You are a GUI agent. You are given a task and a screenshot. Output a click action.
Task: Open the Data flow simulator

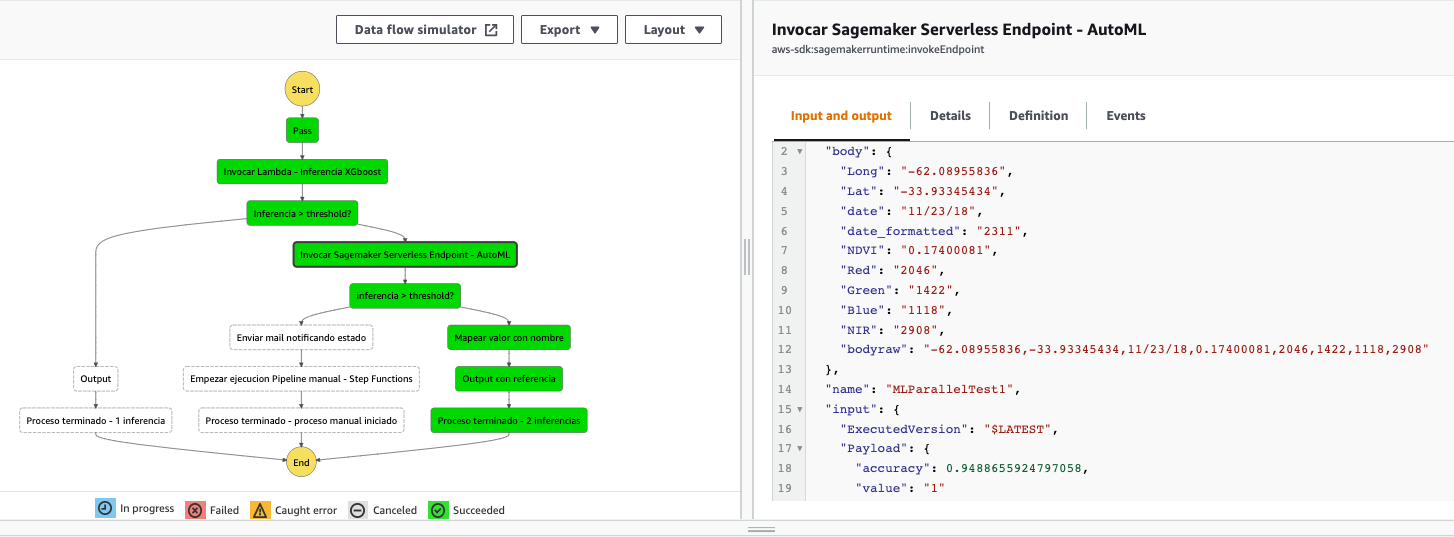pyautogui.click(x=425, y=30)
